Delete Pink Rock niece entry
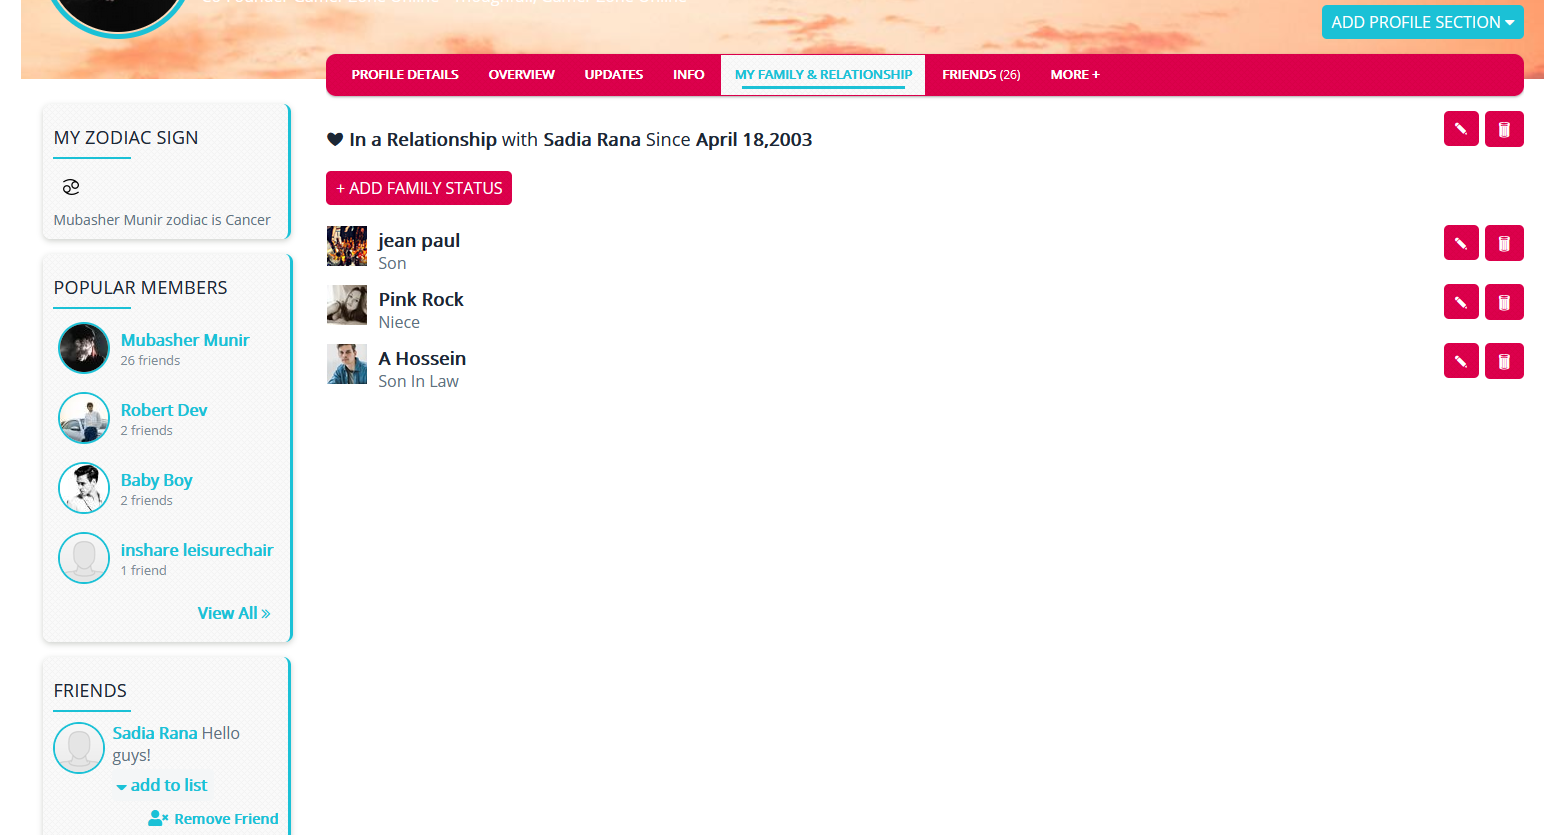 pyautogui.click(x=1503, y=302)
